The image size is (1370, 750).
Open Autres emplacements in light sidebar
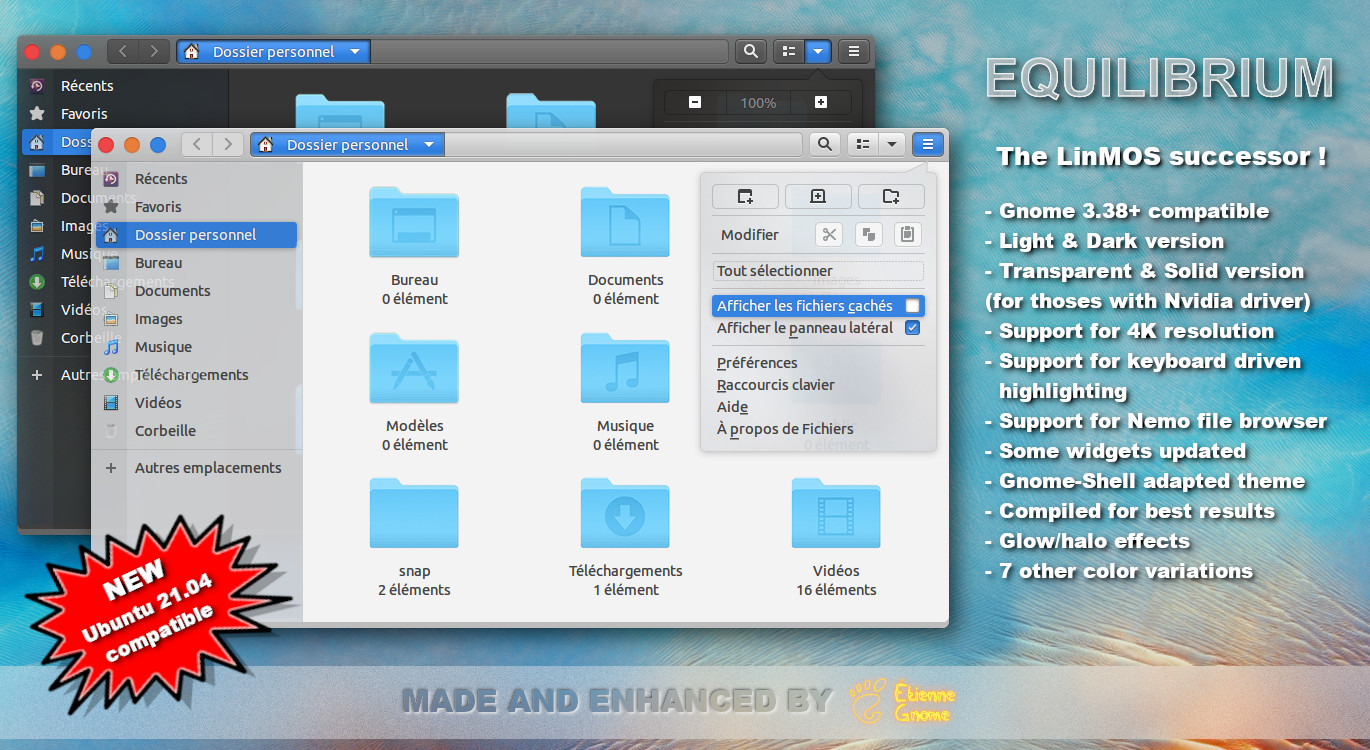196,468
